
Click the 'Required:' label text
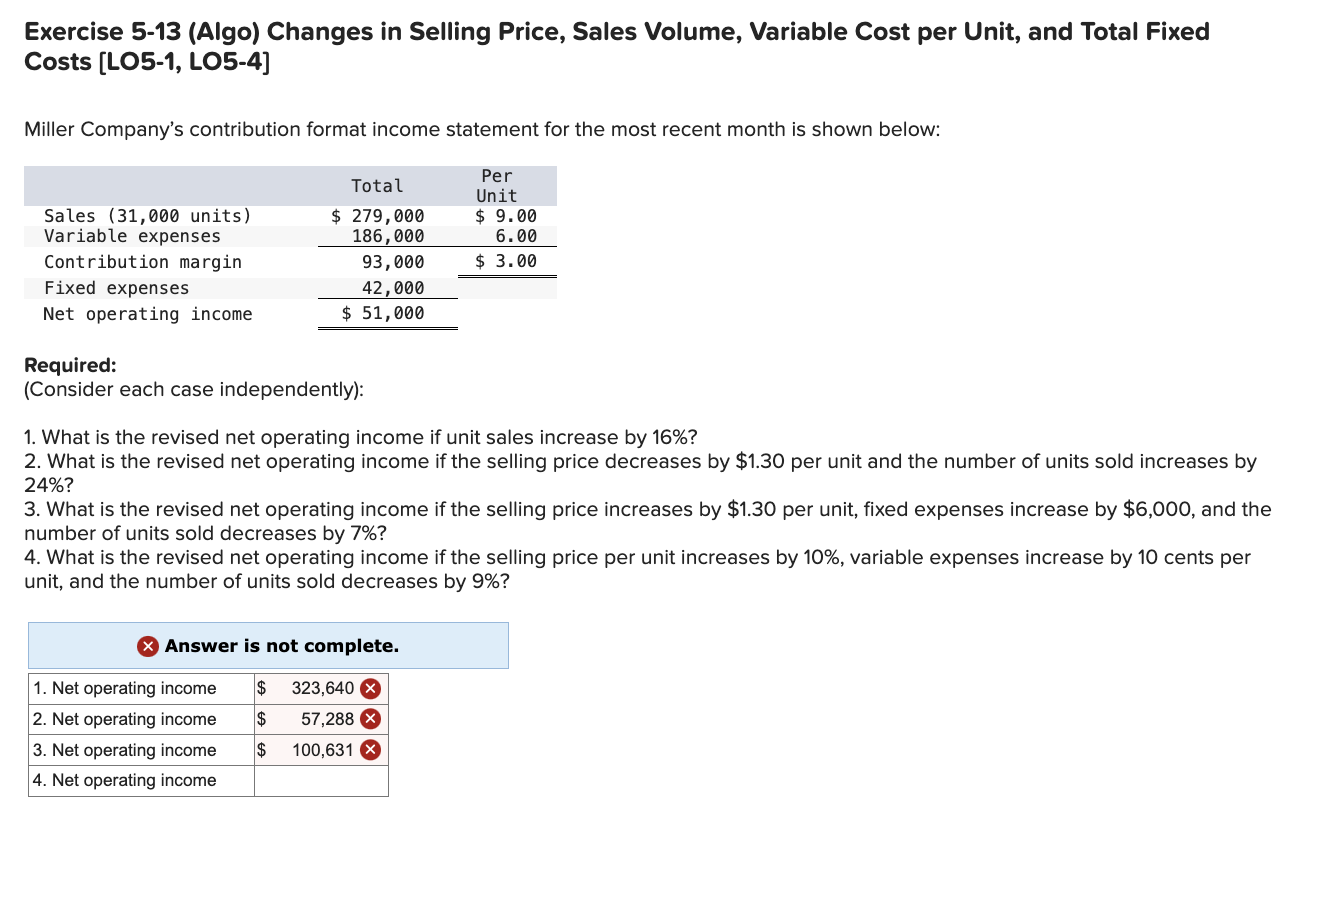pos(68,365)
